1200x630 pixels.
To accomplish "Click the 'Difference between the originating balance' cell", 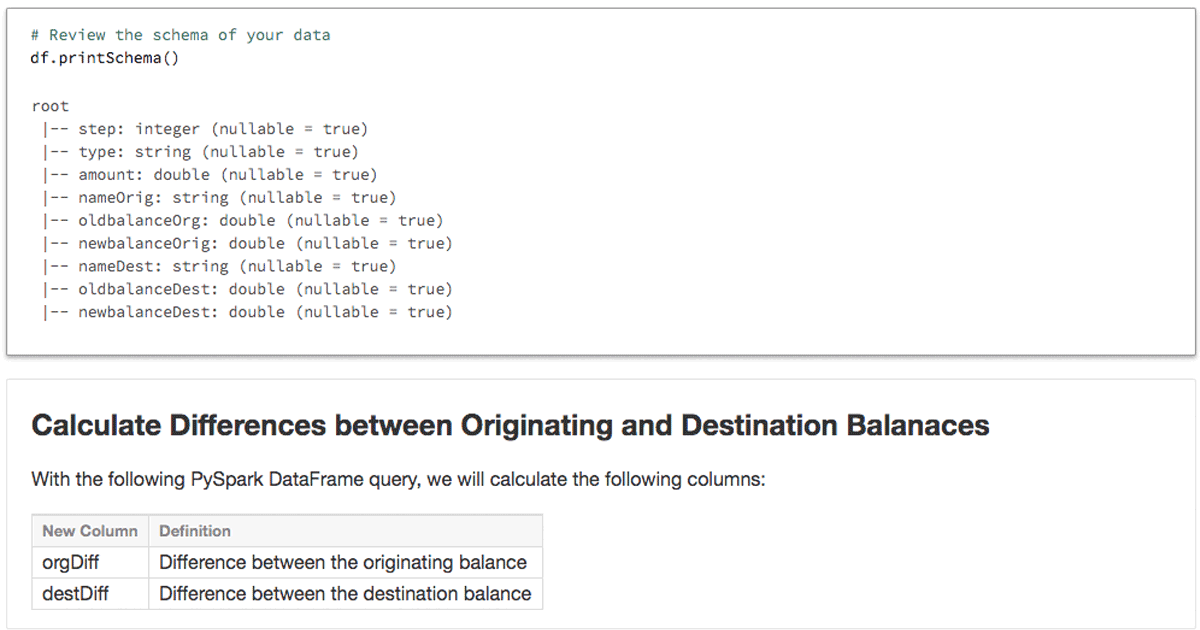I will (x=343, y=562).
